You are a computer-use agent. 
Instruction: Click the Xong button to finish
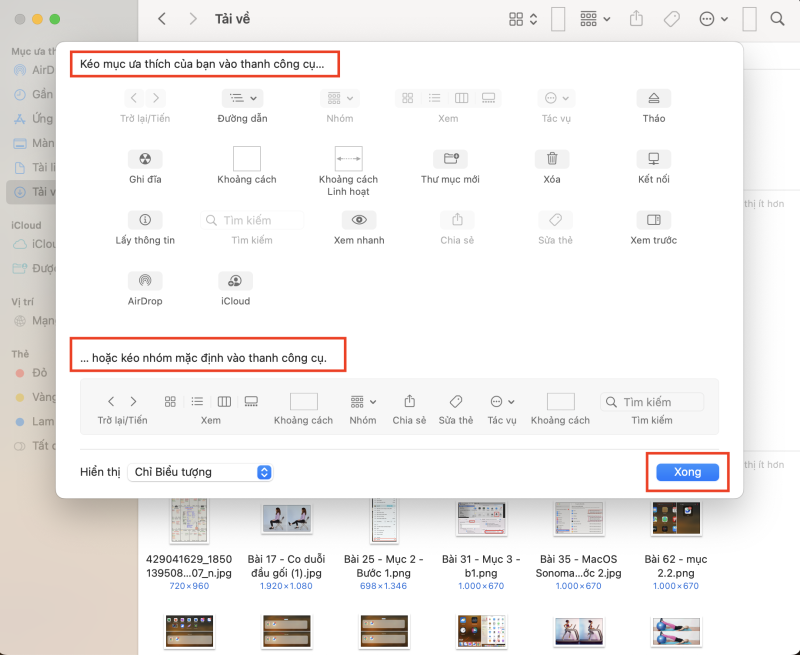pyautogui.click(x=687, y=471)
